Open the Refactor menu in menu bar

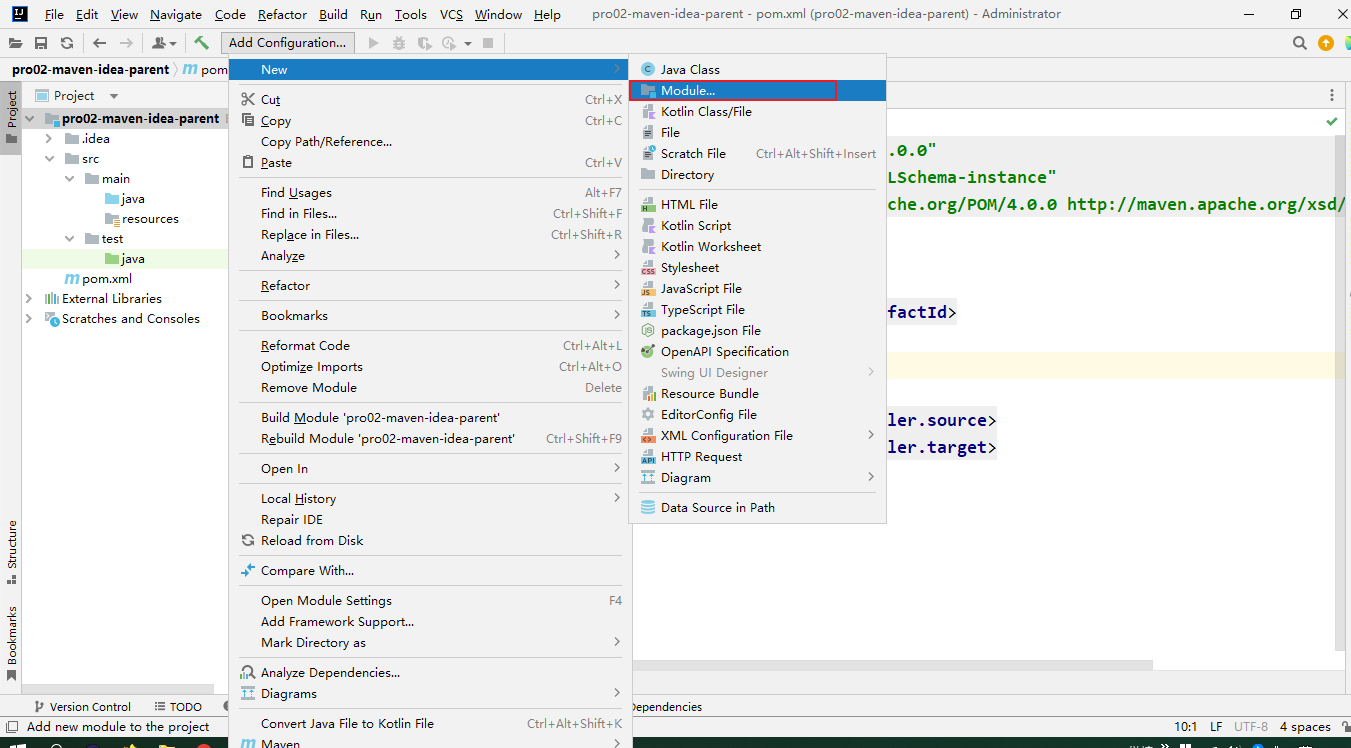(x=282, y=15)
